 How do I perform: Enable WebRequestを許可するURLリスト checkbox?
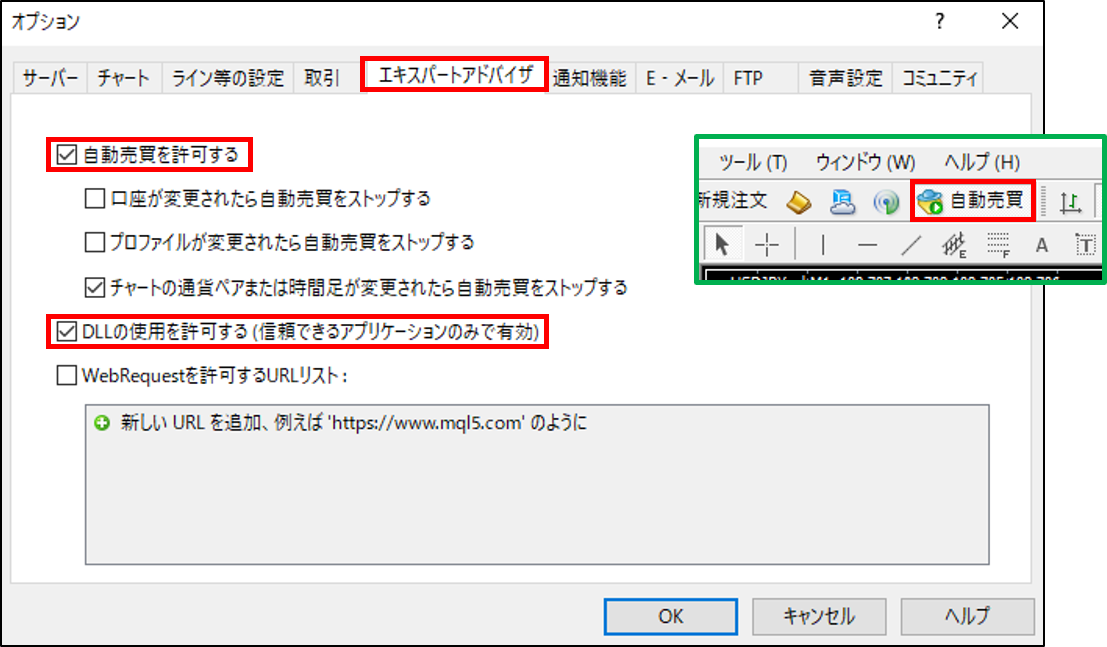coord(66,375)
